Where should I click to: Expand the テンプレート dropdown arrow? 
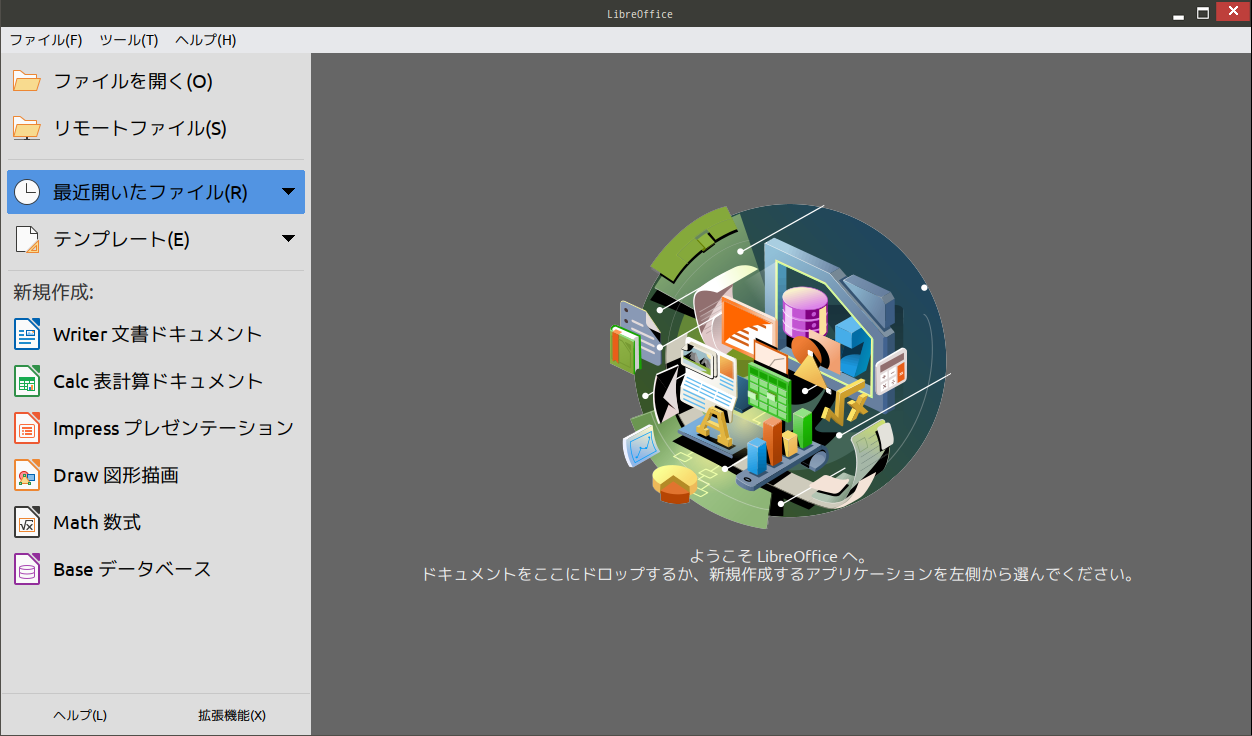288,239
